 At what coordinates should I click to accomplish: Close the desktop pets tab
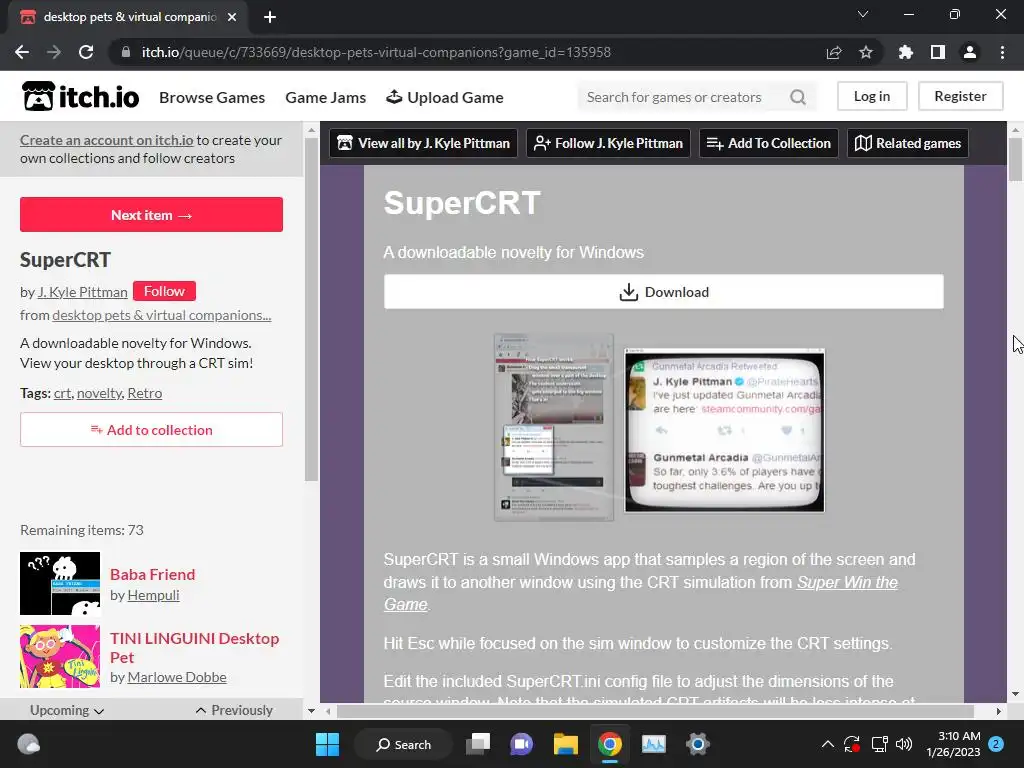tap(232, 17)
